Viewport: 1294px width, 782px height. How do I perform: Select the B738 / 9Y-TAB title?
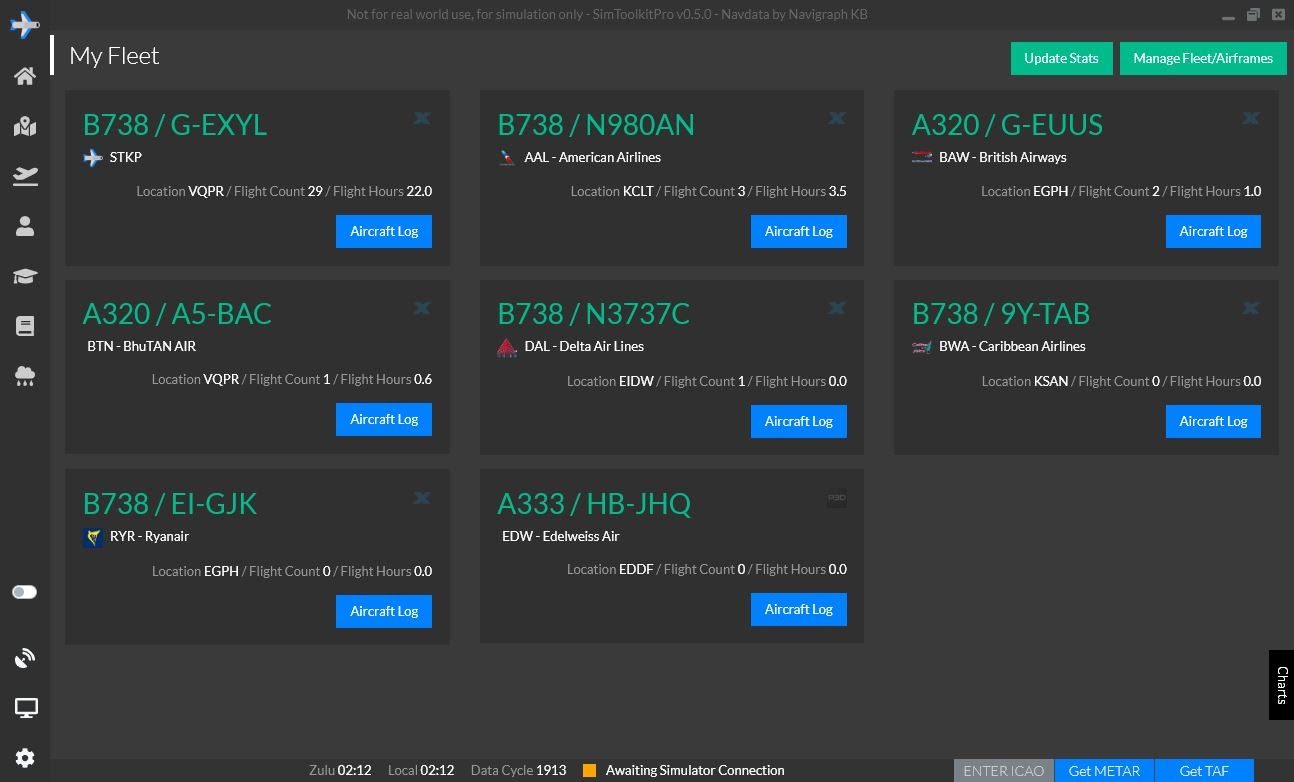click(1001, 314)
